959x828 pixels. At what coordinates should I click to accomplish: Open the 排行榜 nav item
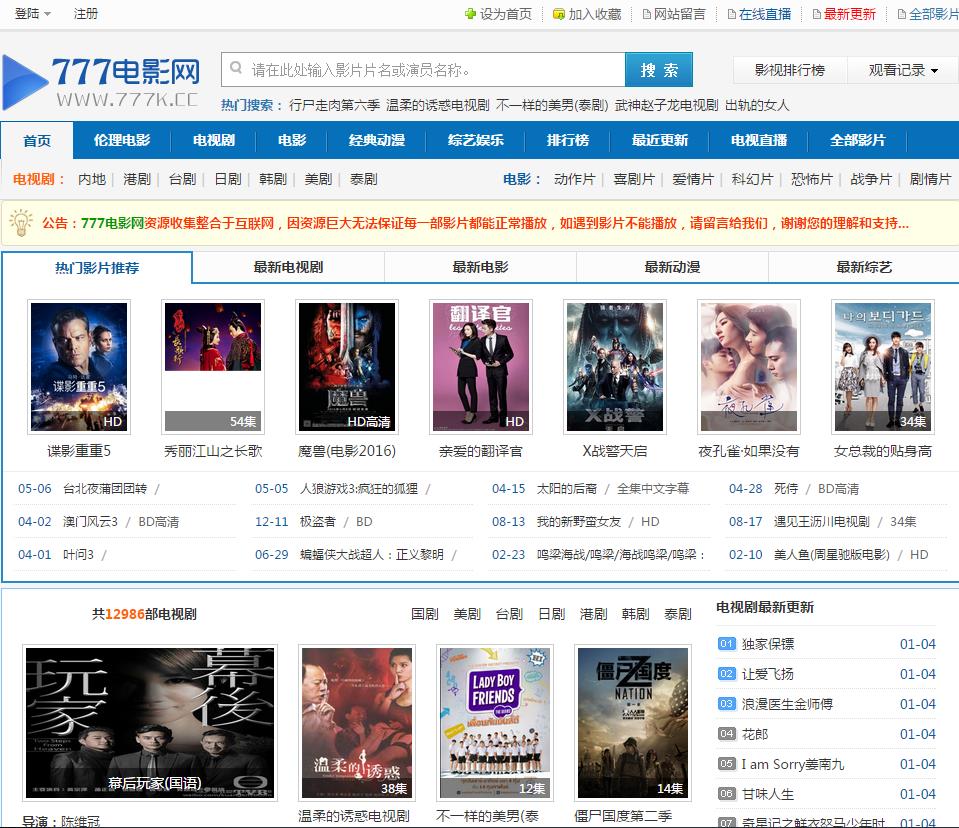[x=568, y=140]
